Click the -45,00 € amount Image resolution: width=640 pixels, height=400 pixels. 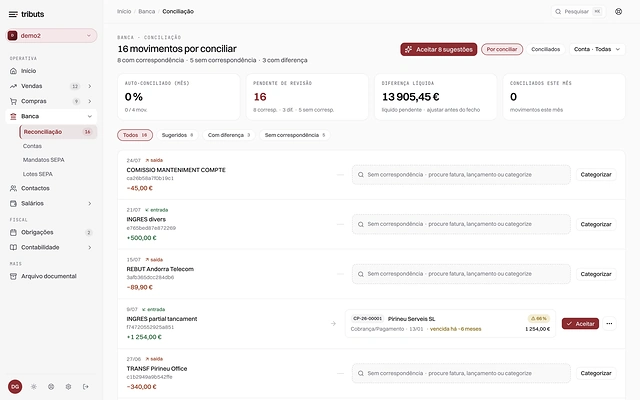coord(140,188)
